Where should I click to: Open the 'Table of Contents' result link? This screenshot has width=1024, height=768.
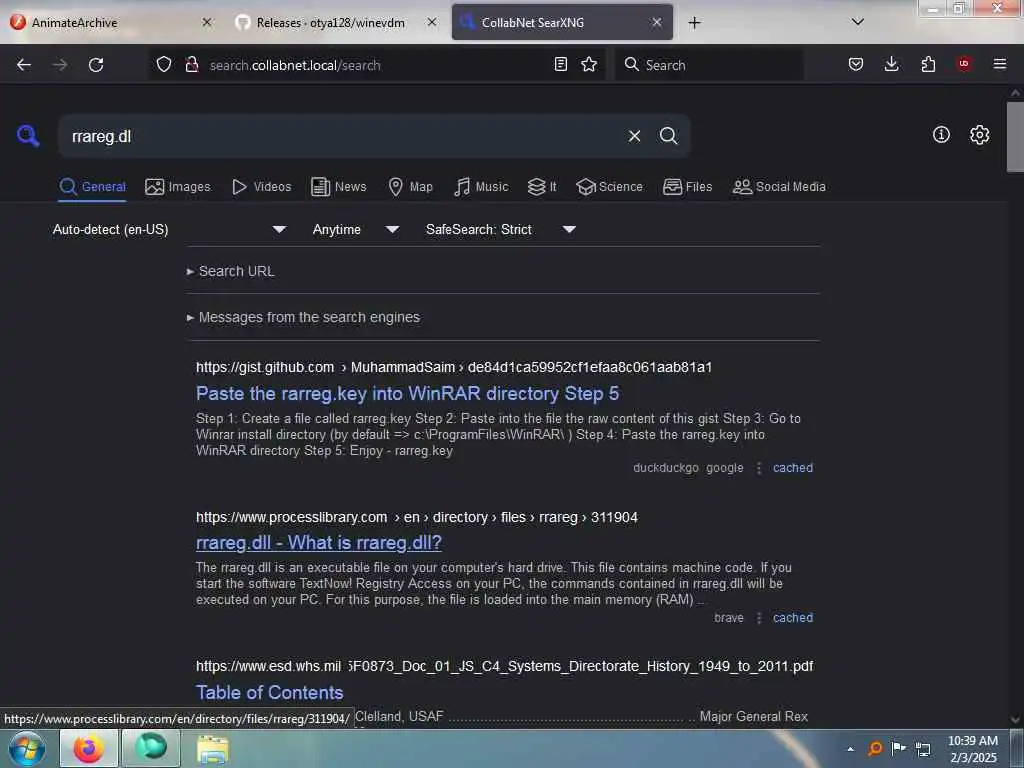269,692
